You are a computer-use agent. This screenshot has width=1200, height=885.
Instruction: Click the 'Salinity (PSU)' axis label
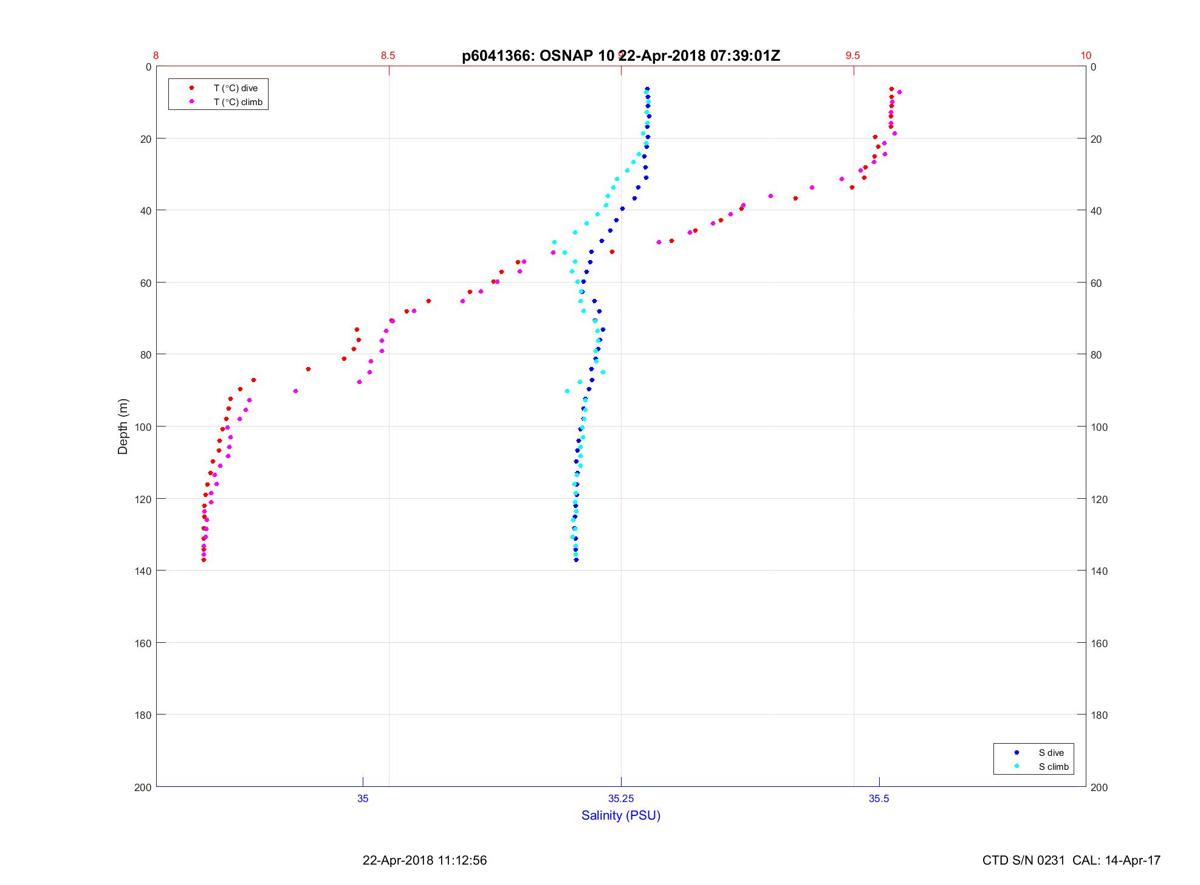point(621,816)
